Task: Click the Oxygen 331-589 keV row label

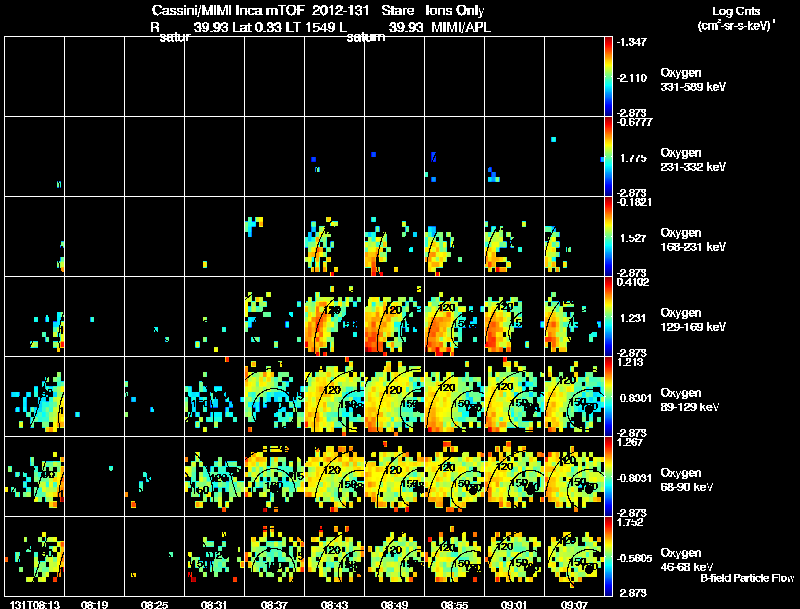Action: click(x=693, y=80)
